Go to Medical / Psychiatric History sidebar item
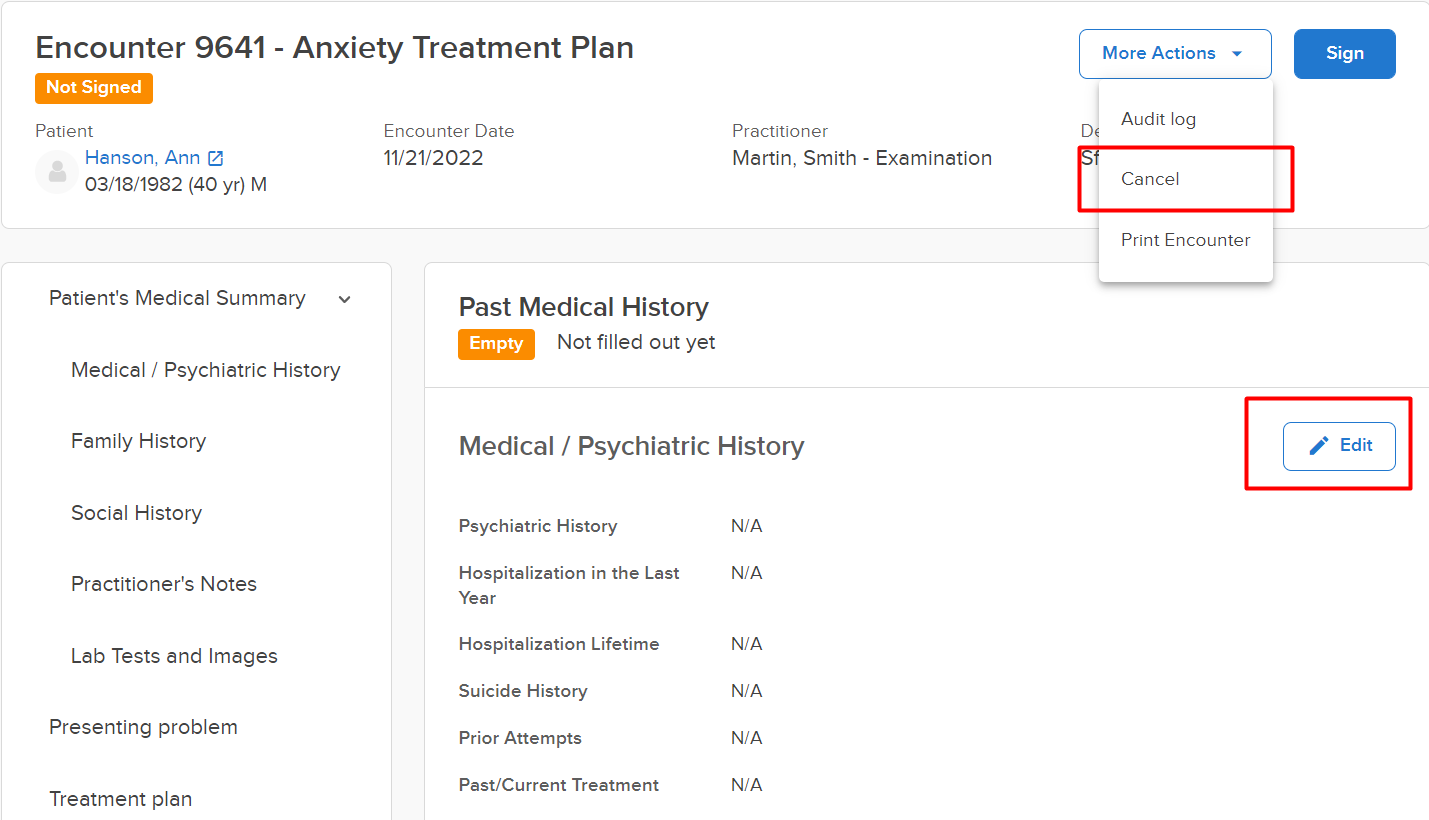Image resolution: width=1429 pixels, height=820 pixels. point(205,370)
